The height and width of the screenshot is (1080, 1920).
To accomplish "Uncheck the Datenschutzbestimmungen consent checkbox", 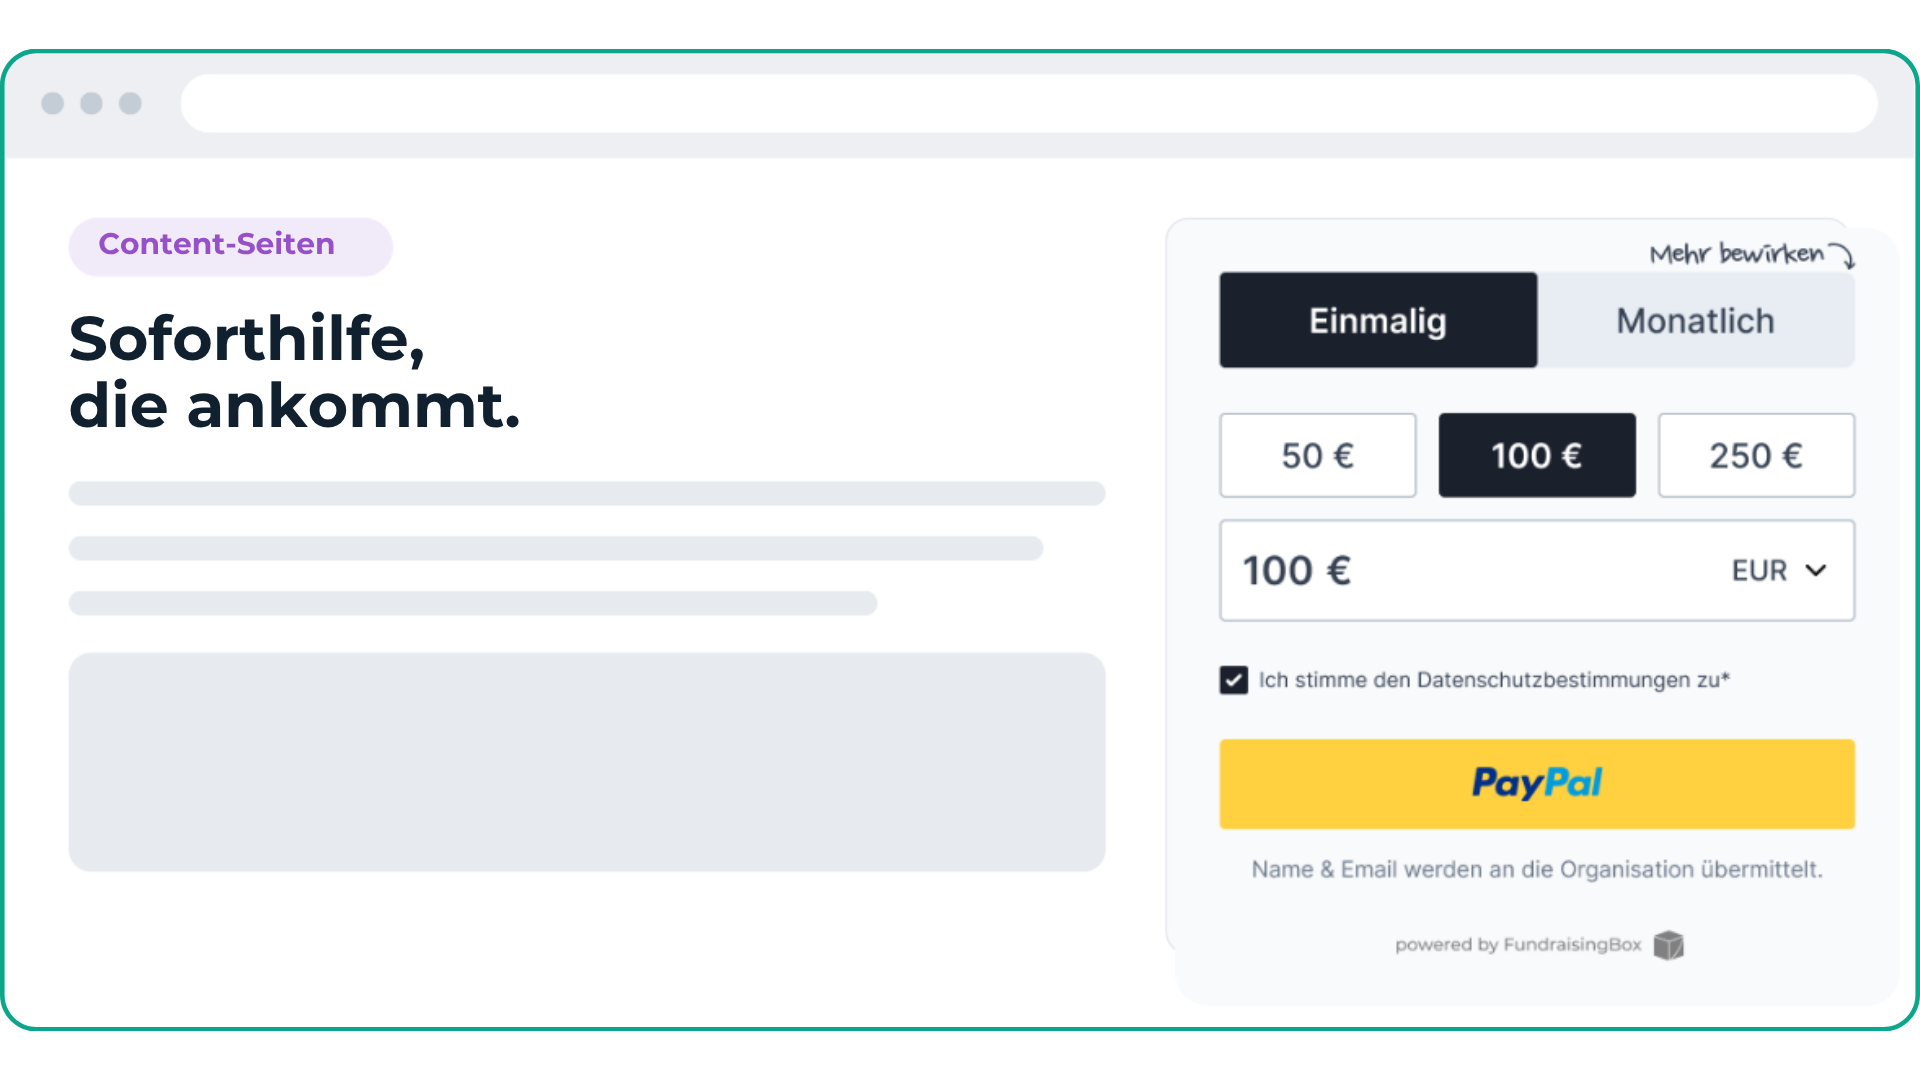I will click(x=1234, y=680).
